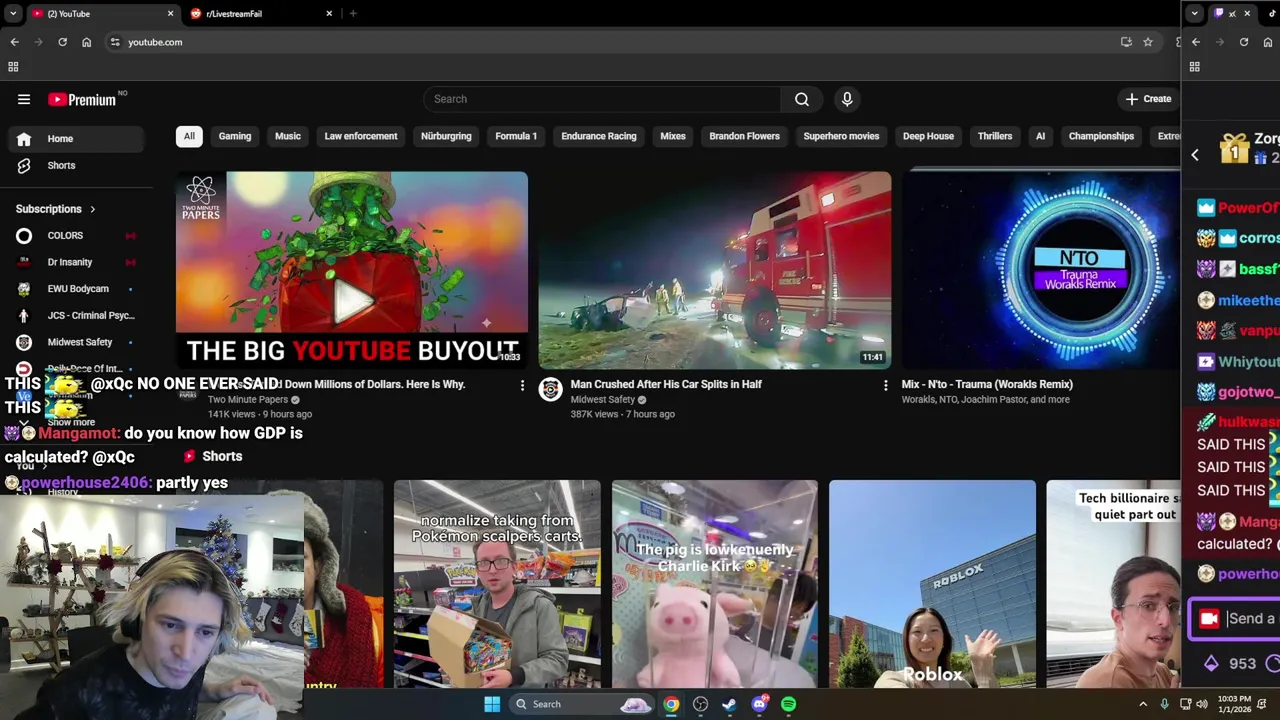Select the Deep House filter chip
1280x720 pixels.
tap(928, 136)
